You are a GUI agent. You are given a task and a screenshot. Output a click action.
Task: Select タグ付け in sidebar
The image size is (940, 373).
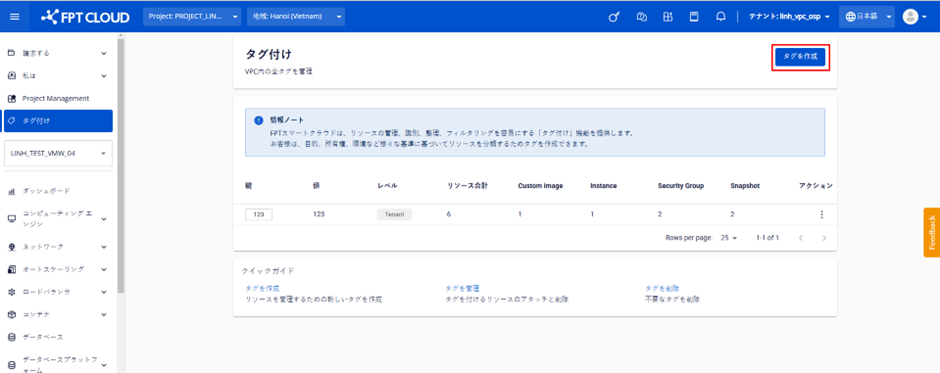58,121
